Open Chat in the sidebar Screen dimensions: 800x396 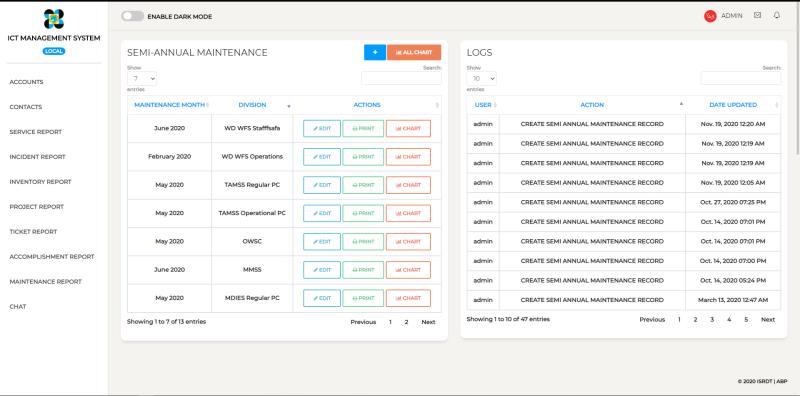point(18,307)
